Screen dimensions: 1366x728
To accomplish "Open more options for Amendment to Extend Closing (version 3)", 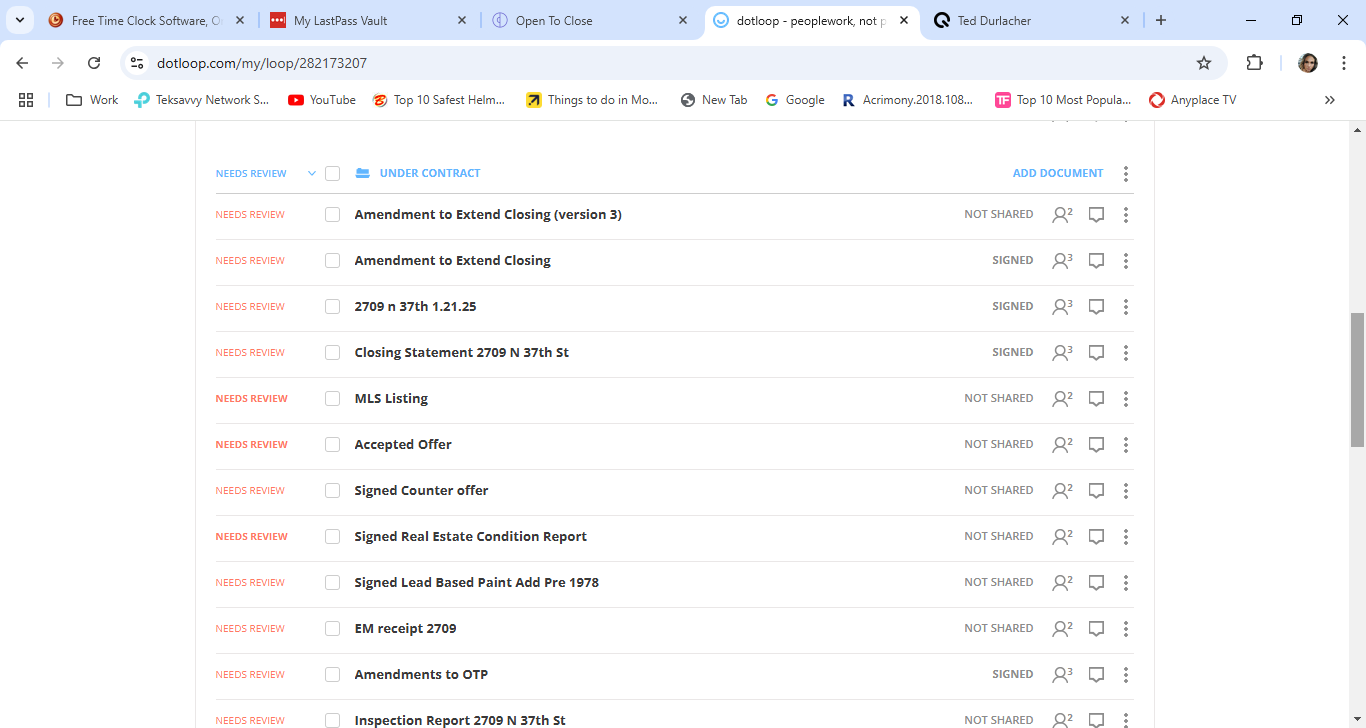I will click(1126, 214).
